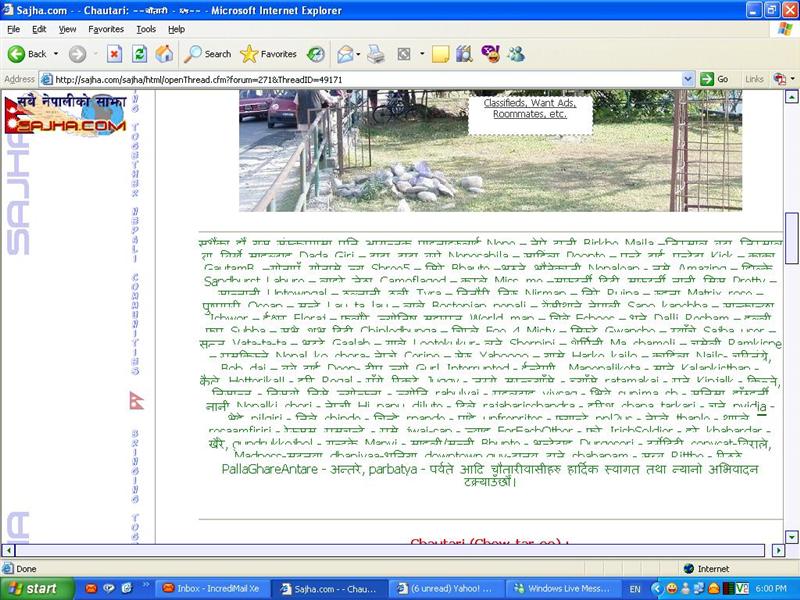Click the Windows Messenger toolbar icon
The width and height of the screenshot is (800, 600).
tap(516, 54)
